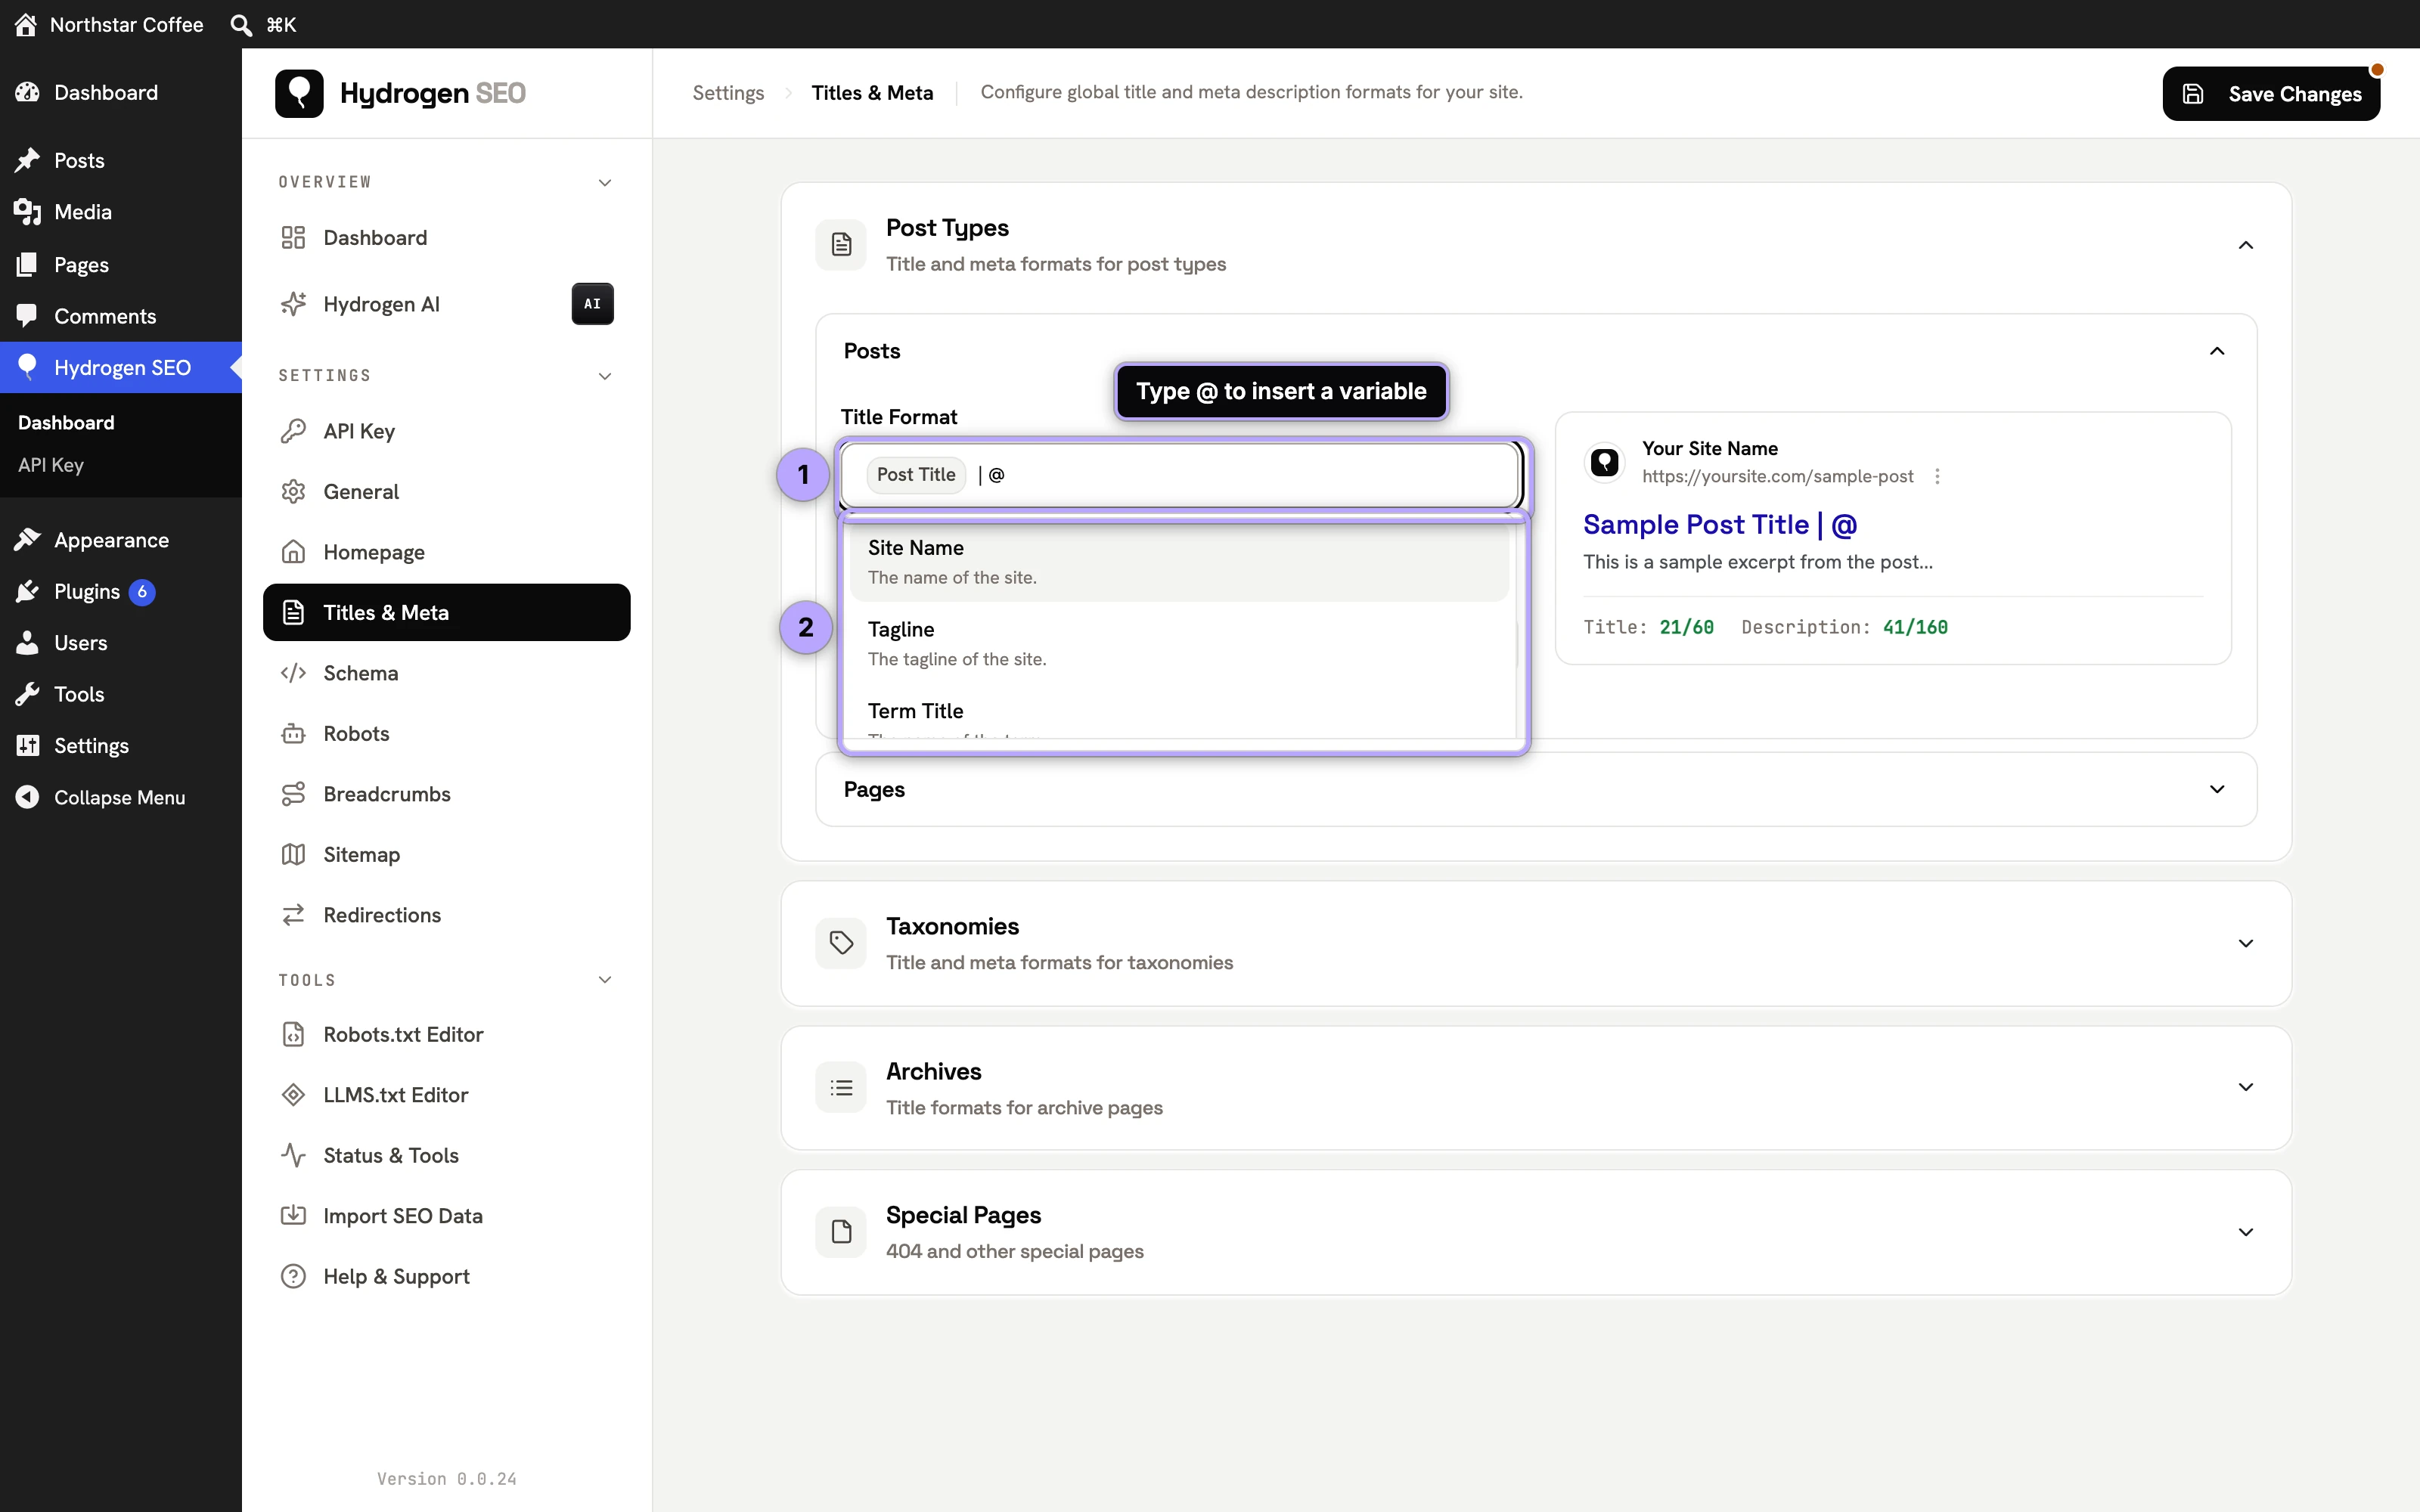2420x1512 pixels.
Task: Click the Status & Tools pulse icon
Action: point(293,1155)
